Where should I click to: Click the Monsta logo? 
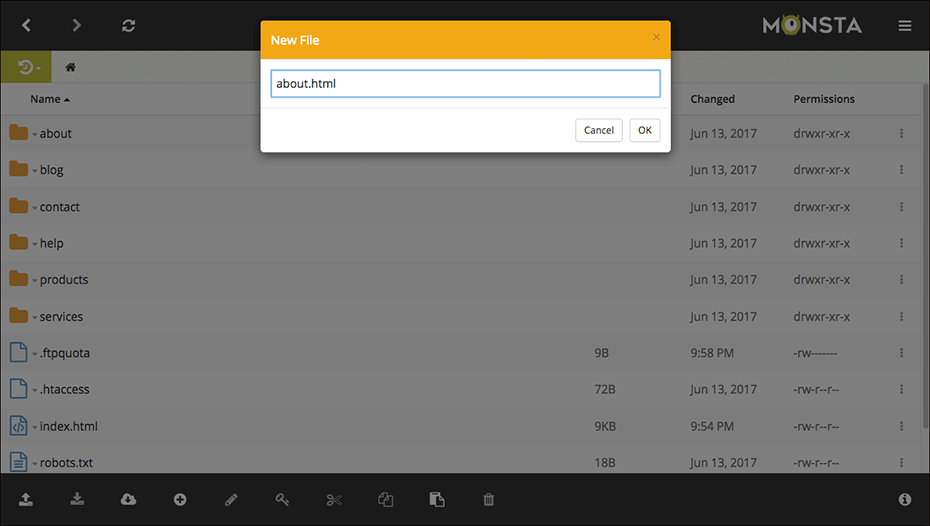(812, 25)
